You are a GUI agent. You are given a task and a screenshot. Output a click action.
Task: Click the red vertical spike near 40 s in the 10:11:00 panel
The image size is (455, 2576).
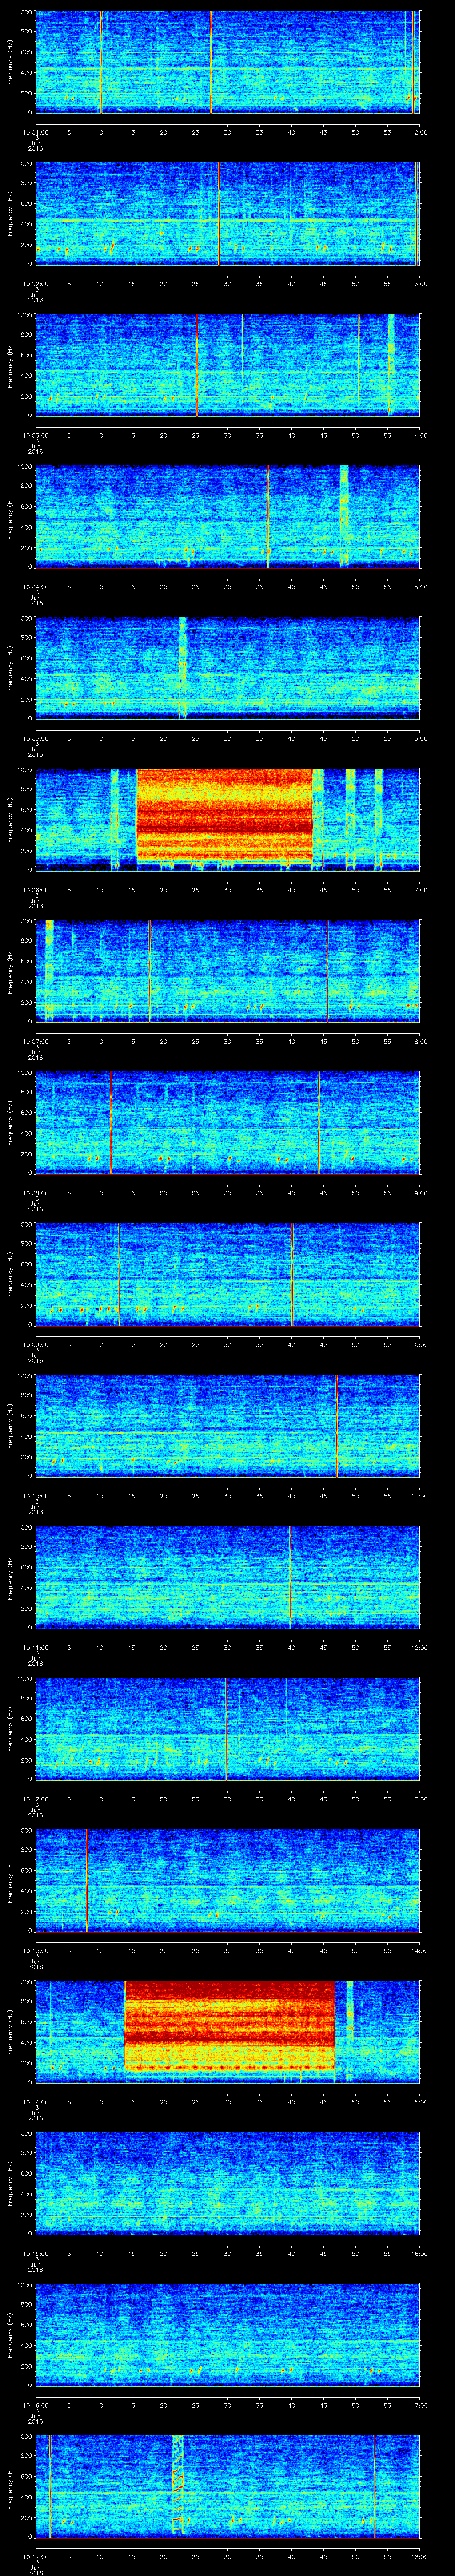point(290,1577)
